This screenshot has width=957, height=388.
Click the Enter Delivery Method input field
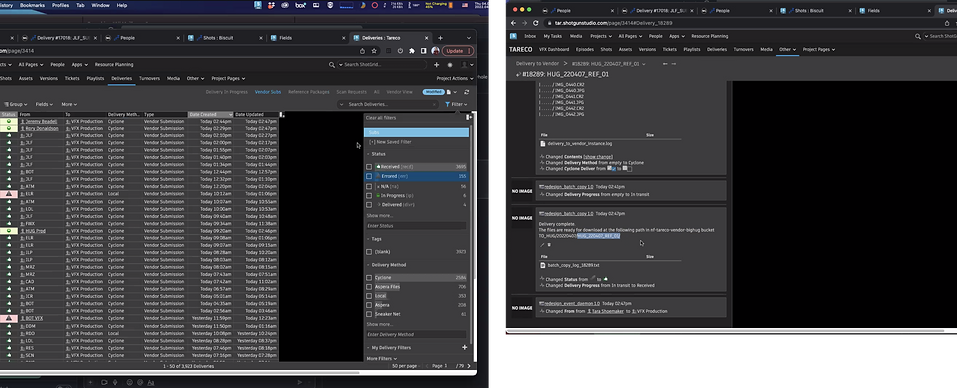point(416,334)
